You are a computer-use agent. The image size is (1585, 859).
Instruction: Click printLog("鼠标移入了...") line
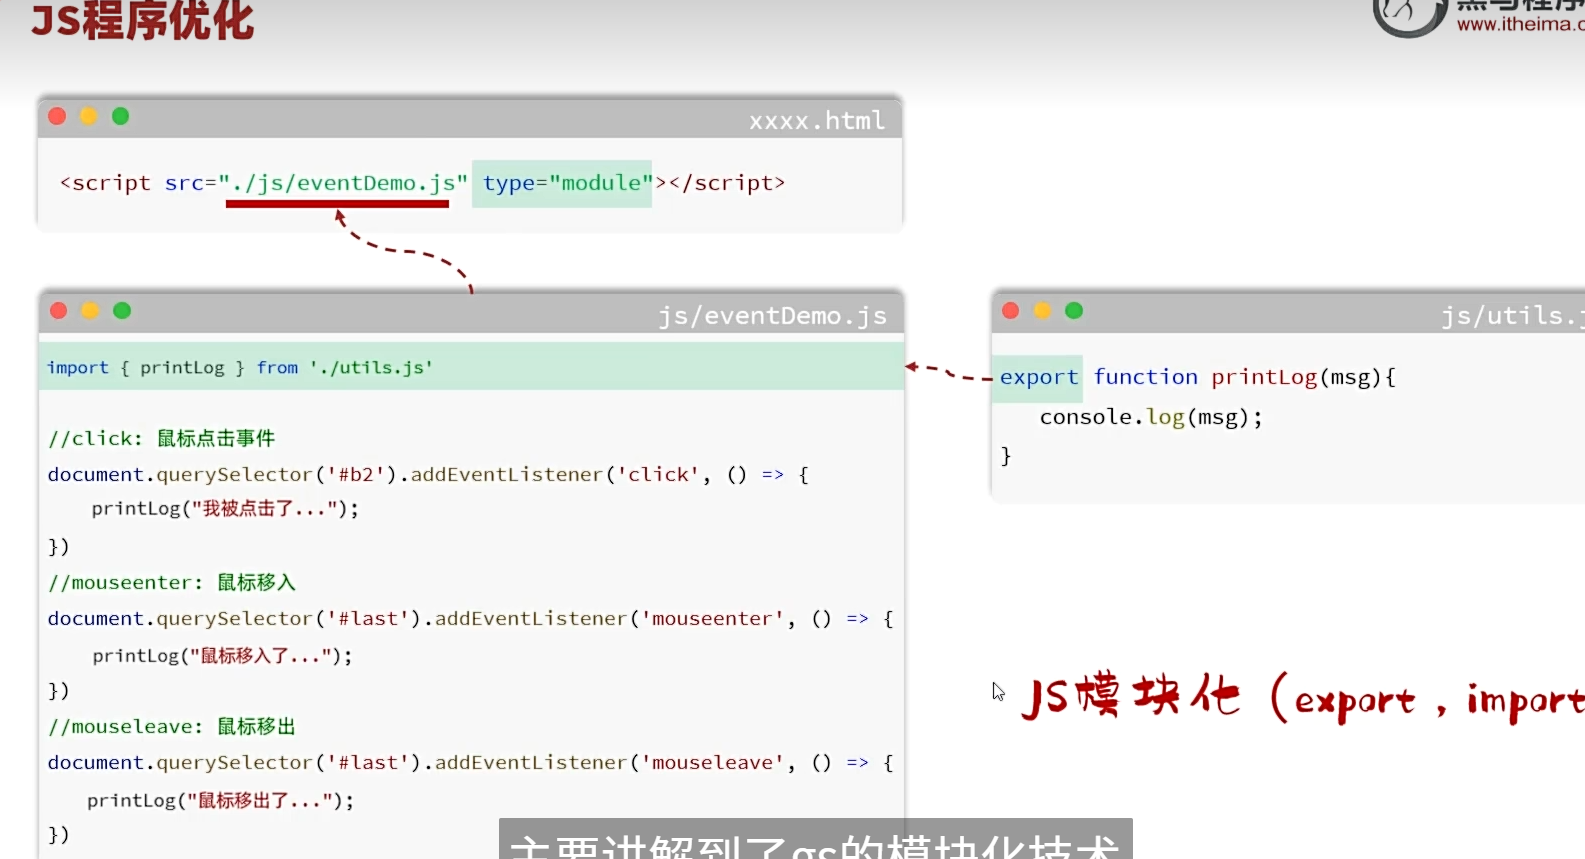click(x=222, y=656)
